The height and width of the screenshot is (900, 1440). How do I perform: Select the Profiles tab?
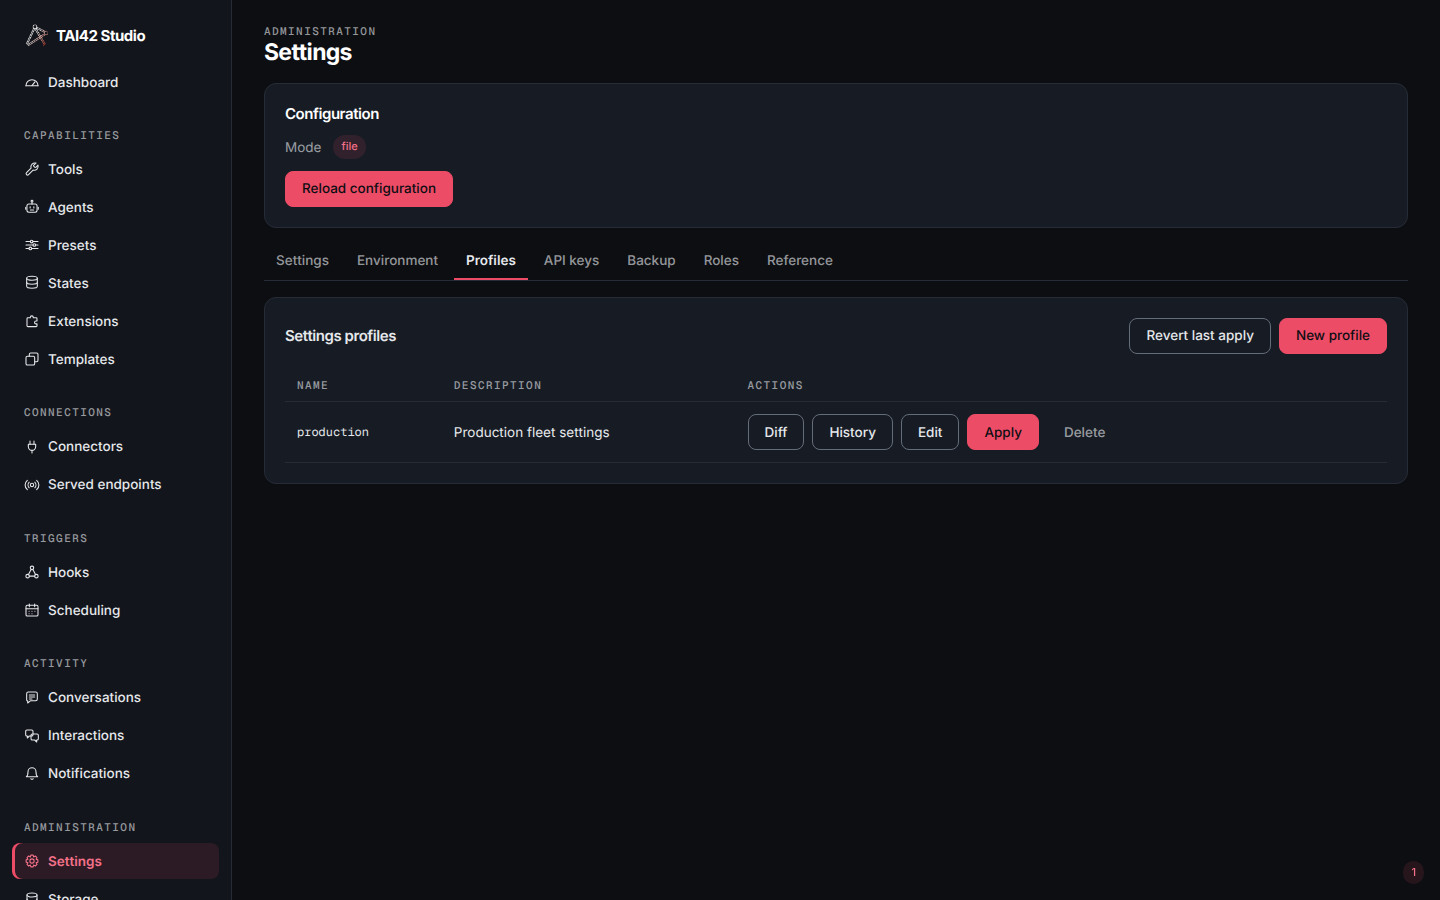[x=491, y=260]
